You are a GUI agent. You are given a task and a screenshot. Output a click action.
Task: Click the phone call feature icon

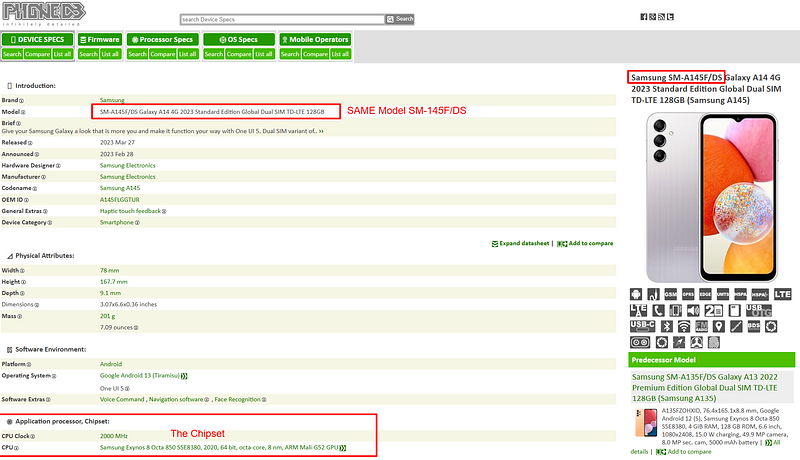(x=658, y=311)
